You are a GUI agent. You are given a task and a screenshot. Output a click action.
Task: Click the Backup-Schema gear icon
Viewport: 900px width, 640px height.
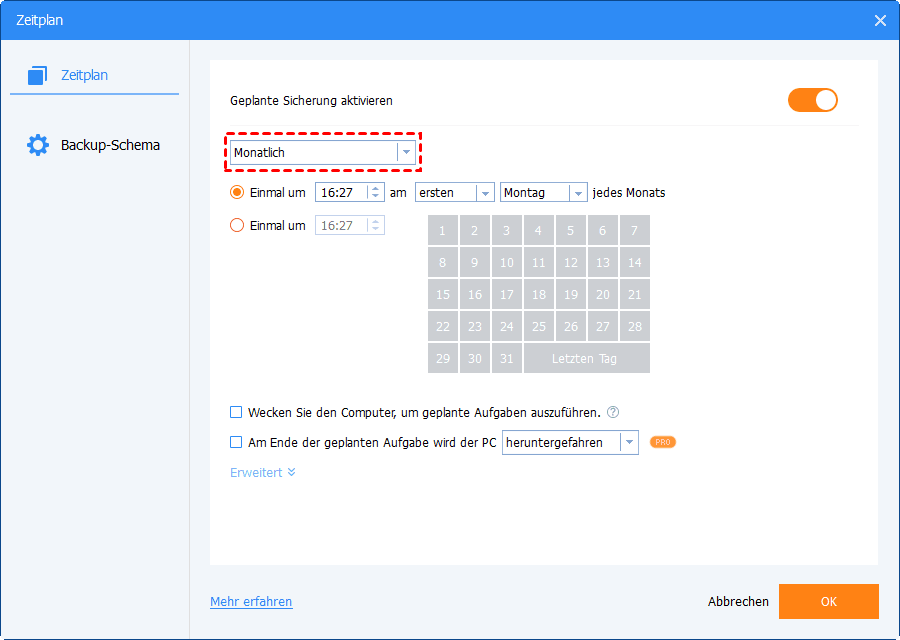coord(38,145)
